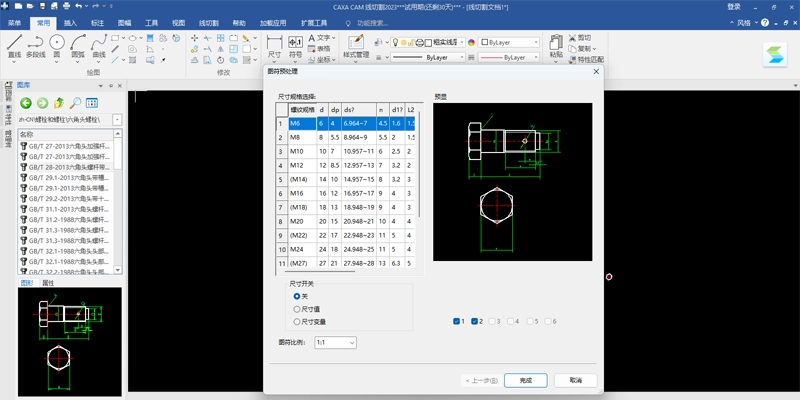Switch to the 属性 tab in library panel
The image size is (800, 400).
coord(48,283)
